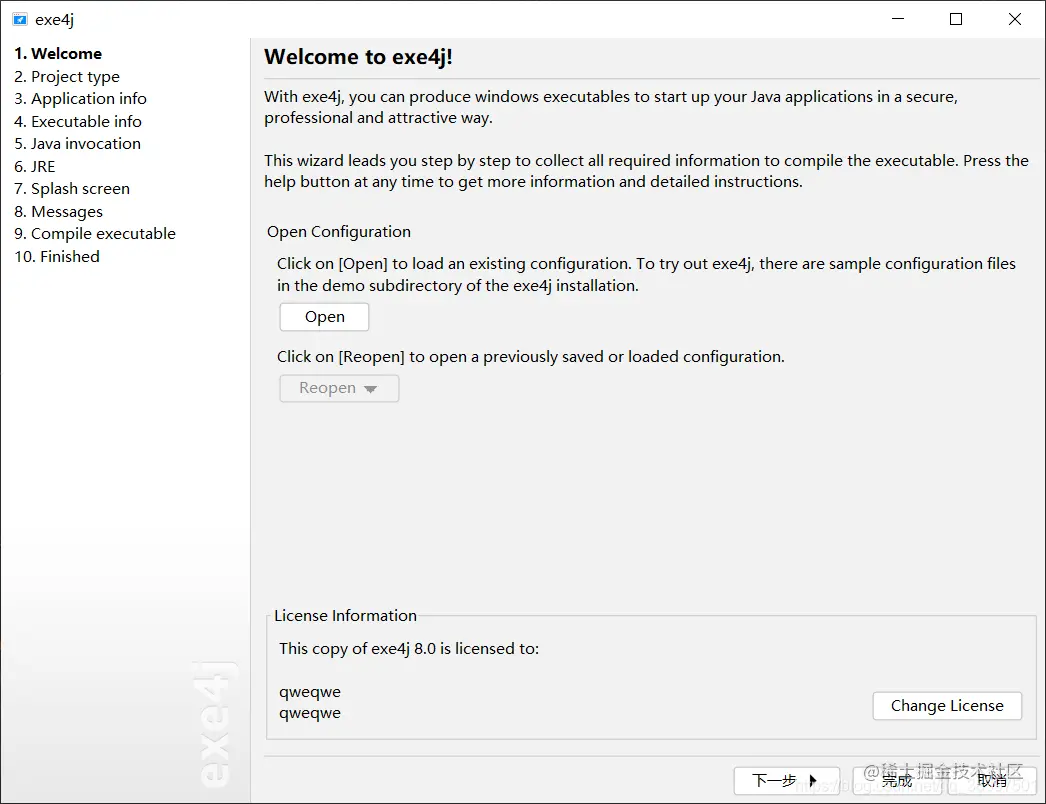Click the 'Open Configuration' section label

[x=339, y=232]
